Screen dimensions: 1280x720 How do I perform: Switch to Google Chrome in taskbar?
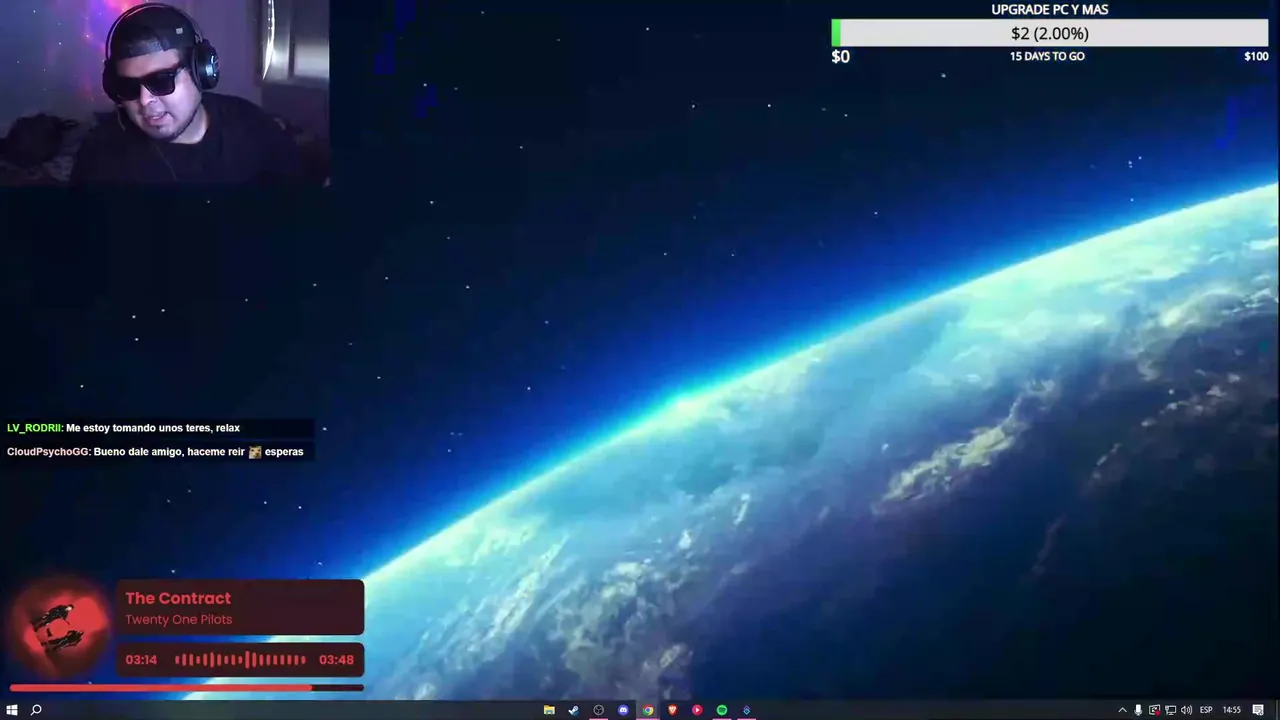click(648, 710)
